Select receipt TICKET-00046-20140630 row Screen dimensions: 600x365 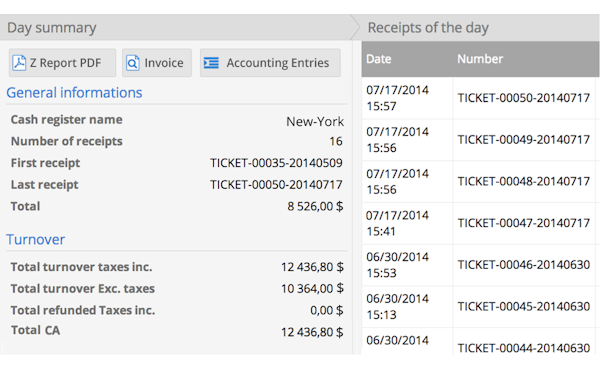(x=481, y=265)
